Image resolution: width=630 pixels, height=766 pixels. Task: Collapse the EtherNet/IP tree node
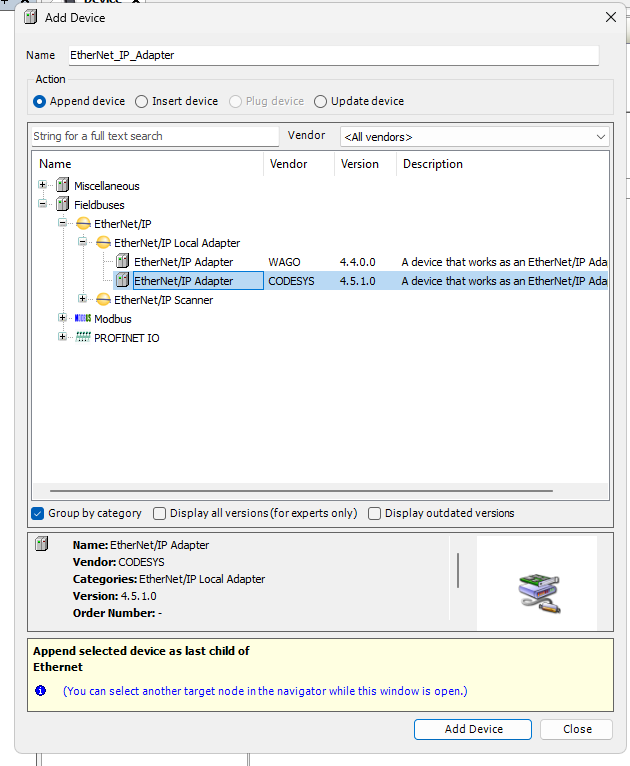tap(63, 223)
